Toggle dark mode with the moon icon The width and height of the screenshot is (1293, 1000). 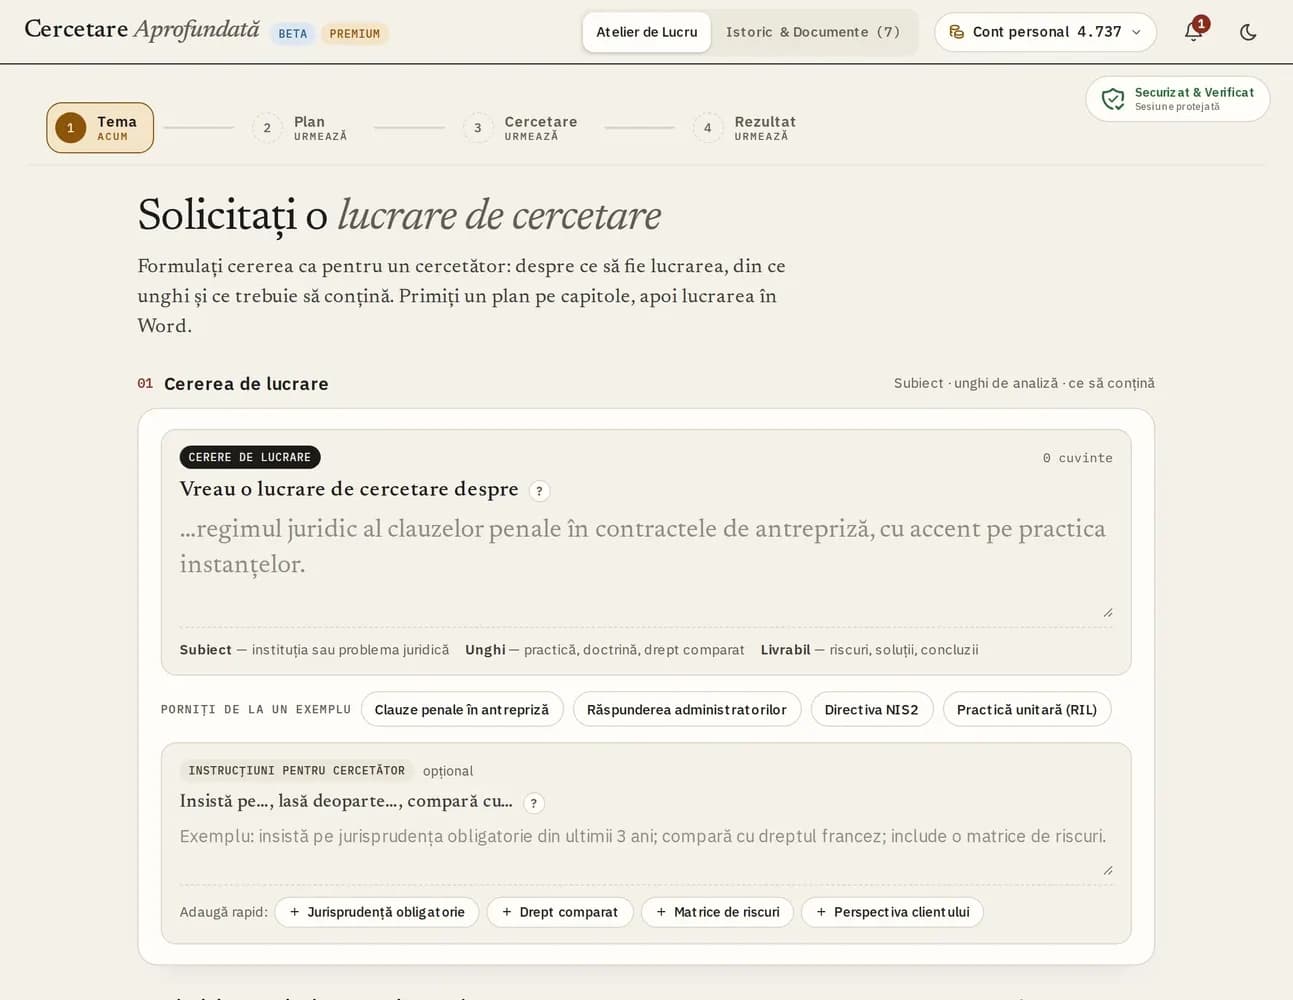click(1248, 32)
